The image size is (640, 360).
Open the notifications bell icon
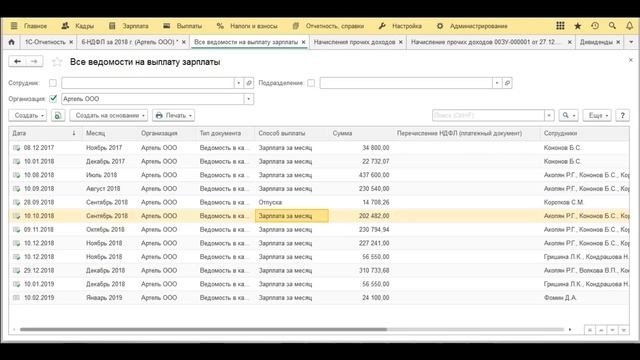pyautogui.click(x=629, y=26)
